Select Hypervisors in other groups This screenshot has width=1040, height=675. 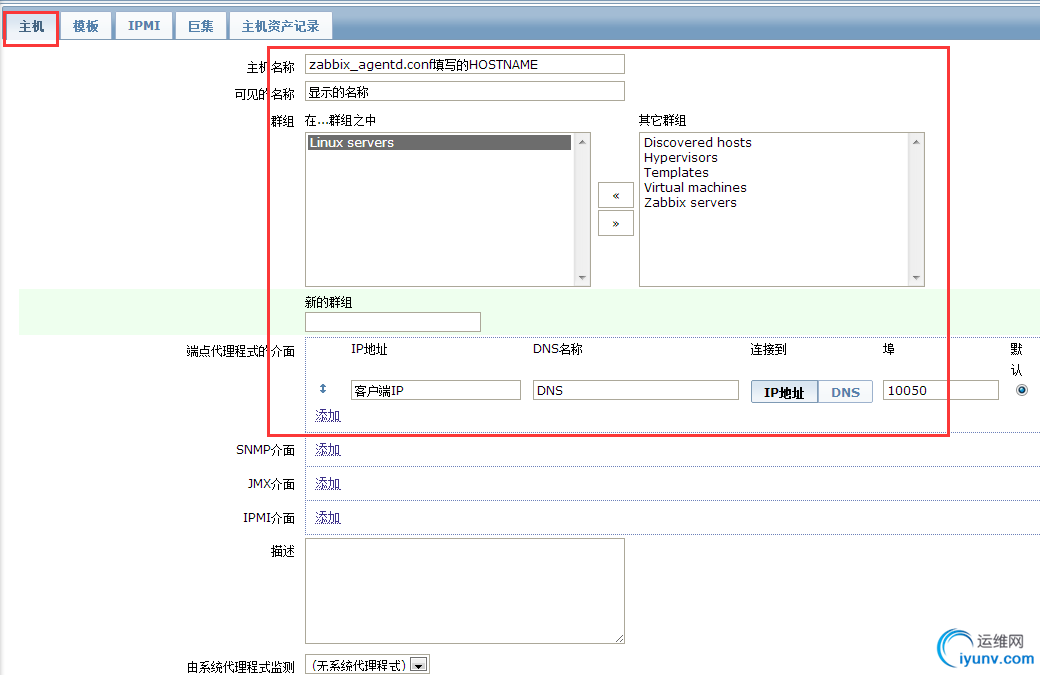click(681, 158)
